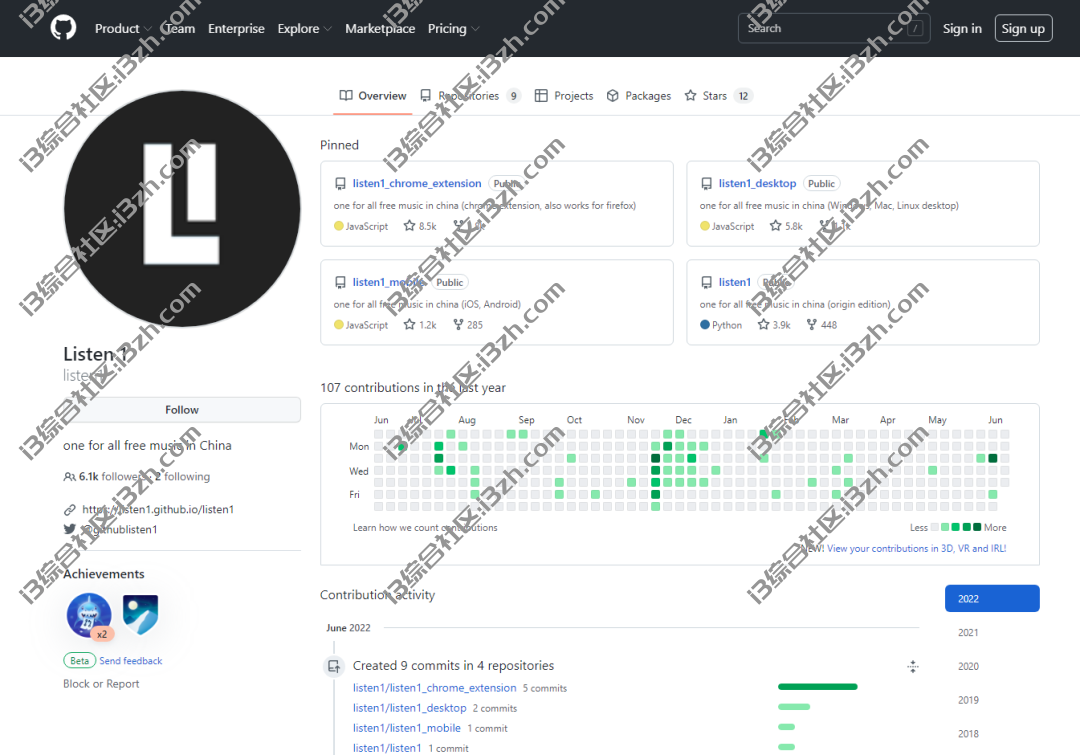Click the repo icon beside listen1_chrome_extension

pos(340,184)
